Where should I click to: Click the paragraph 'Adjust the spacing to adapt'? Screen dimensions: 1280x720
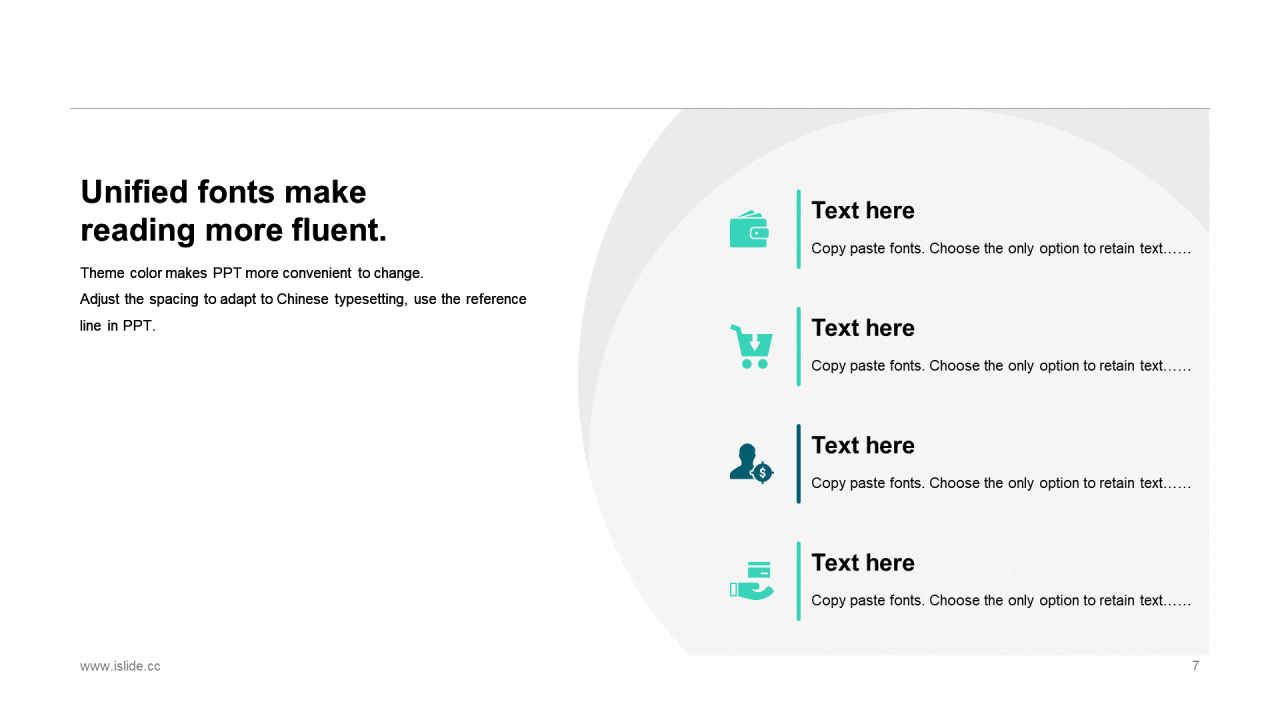(x=303, y=312)
